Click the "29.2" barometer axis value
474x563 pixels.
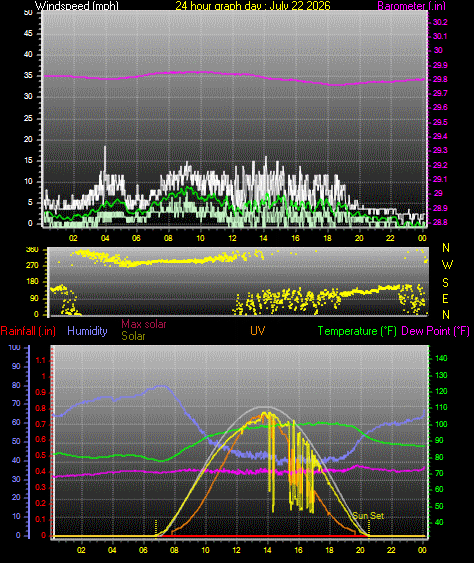[440, 165]
